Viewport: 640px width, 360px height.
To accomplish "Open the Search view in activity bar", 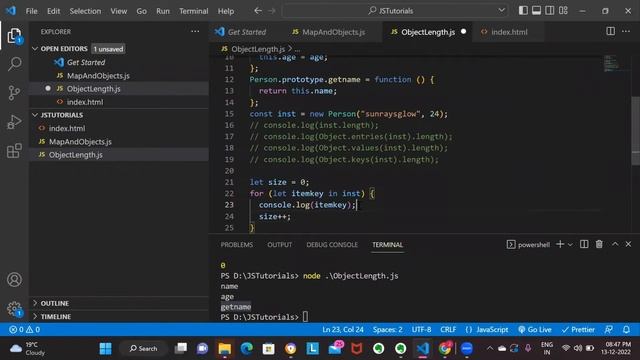I will pyautogui.click(x=14, y=64).
